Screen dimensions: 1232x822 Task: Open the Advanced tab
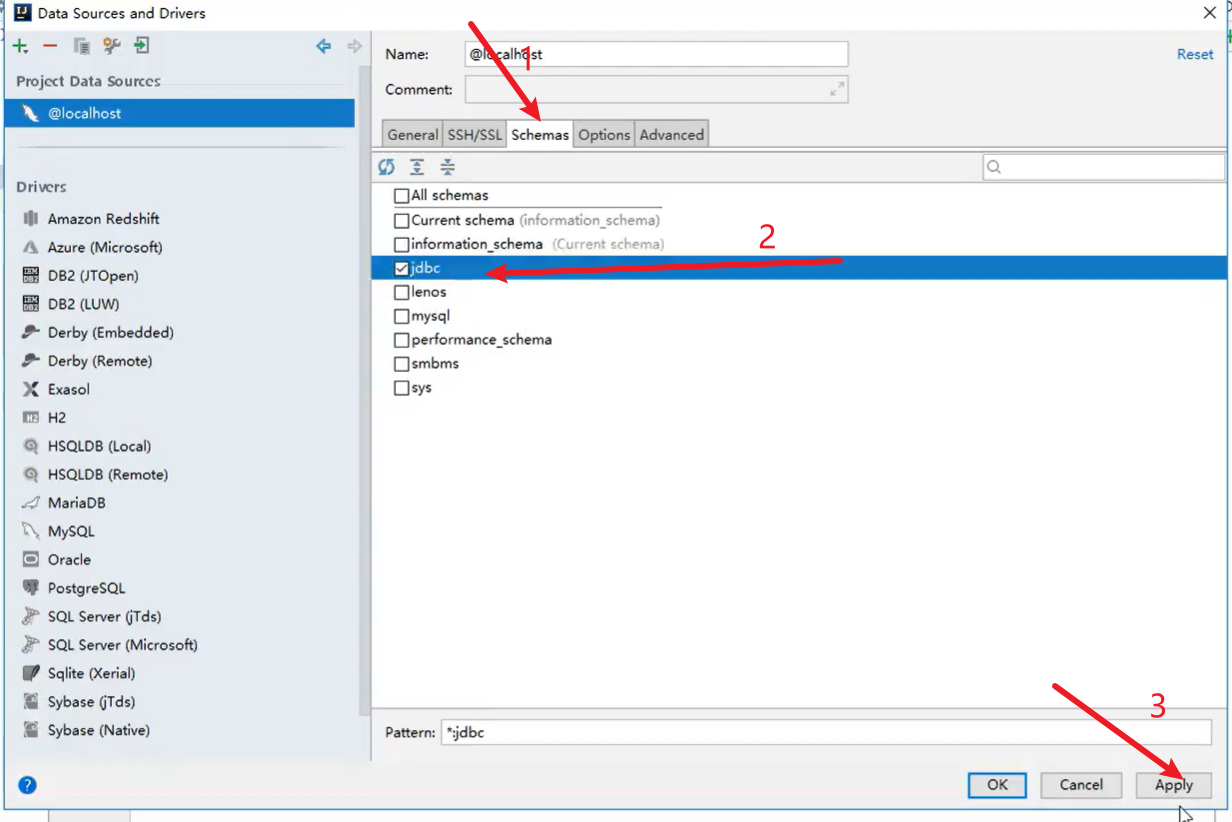click(x=672, y=135)
